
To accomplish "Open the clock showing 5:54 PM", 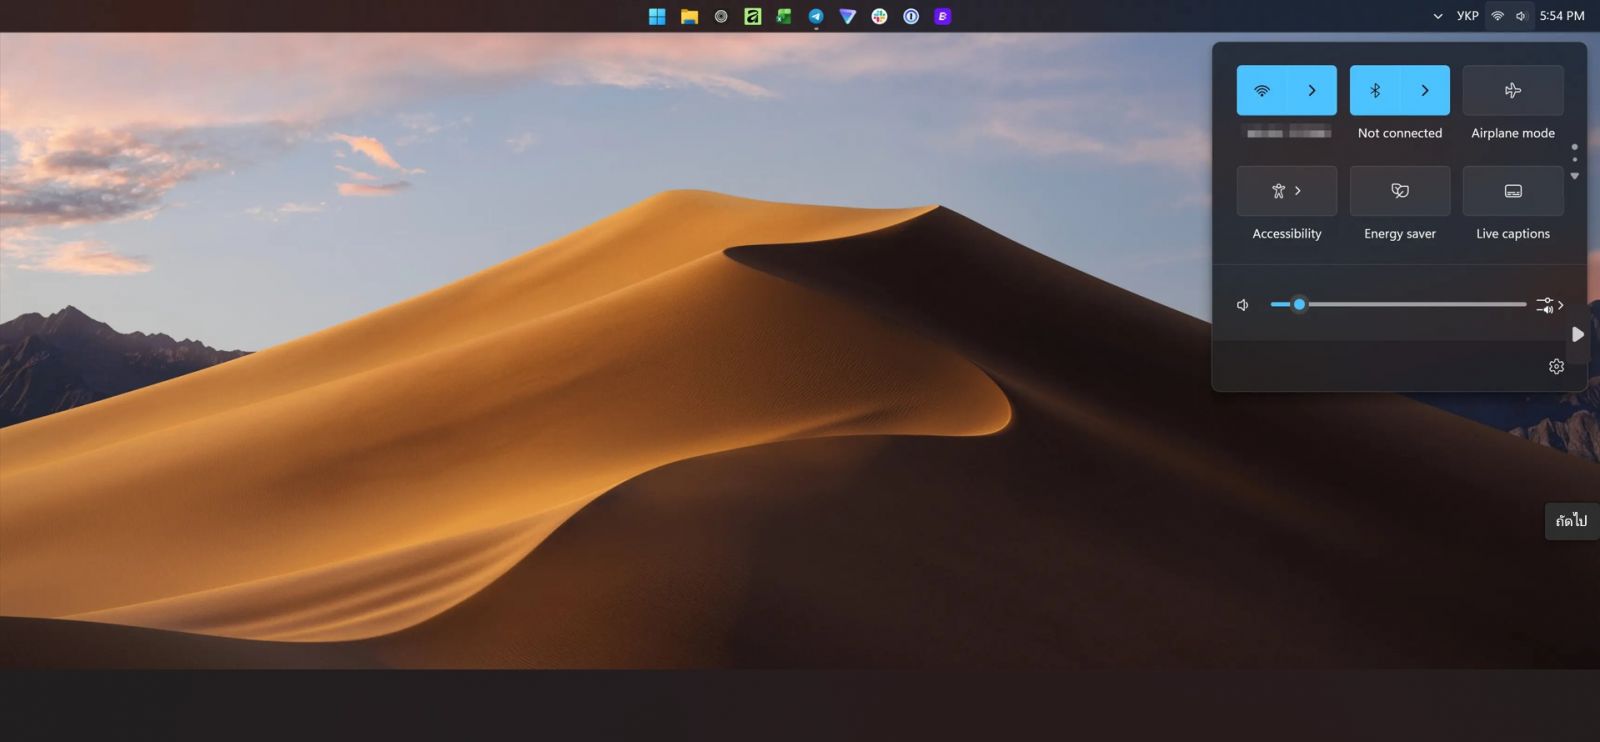I will (x=1562, y=16).
